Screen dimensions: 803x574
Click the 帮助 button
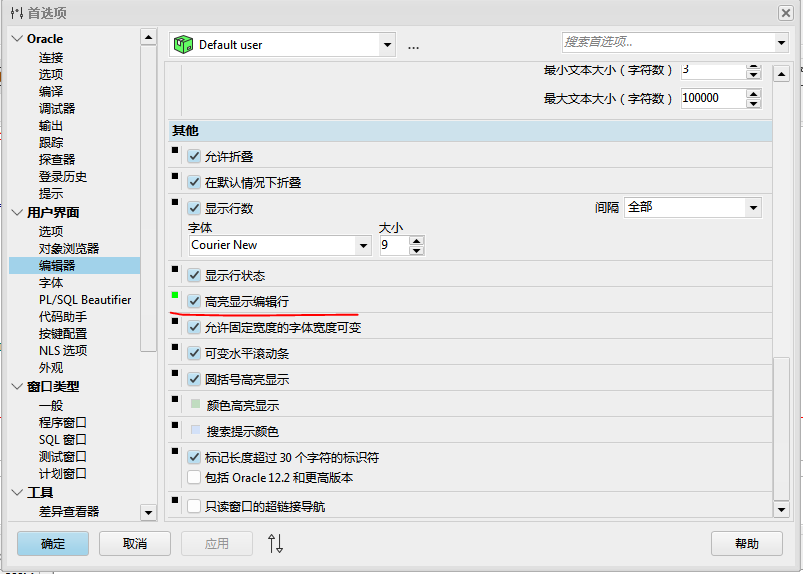pyautogui.click(x=746, y=543)
